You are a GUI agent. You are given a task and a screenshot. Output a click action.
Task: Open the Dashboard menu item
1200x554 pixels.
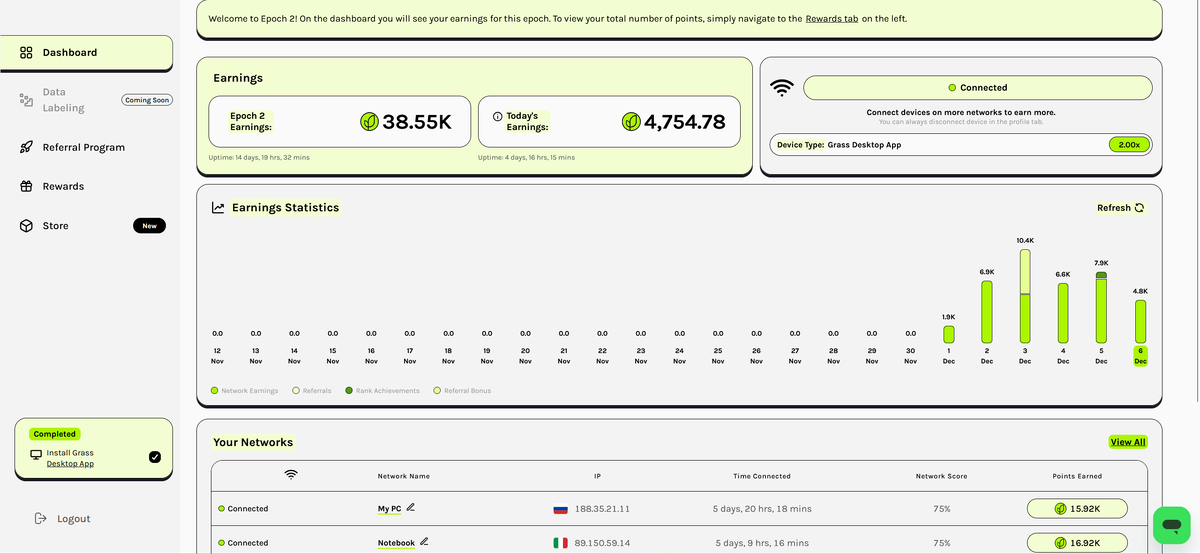86,53
